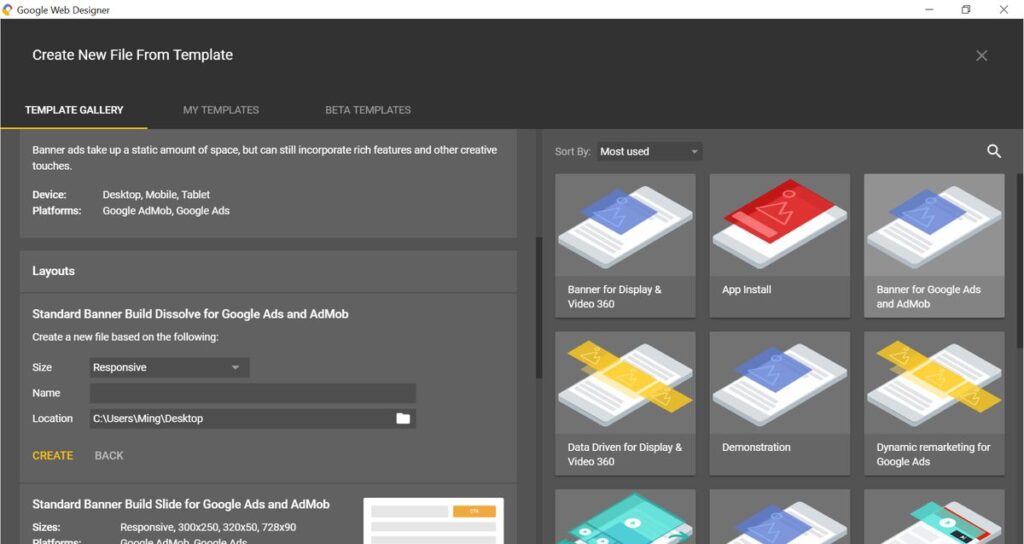This screenshot has width=1024, height=544.
Task: Open the Beta Templates tab
Action: [368, 110]
